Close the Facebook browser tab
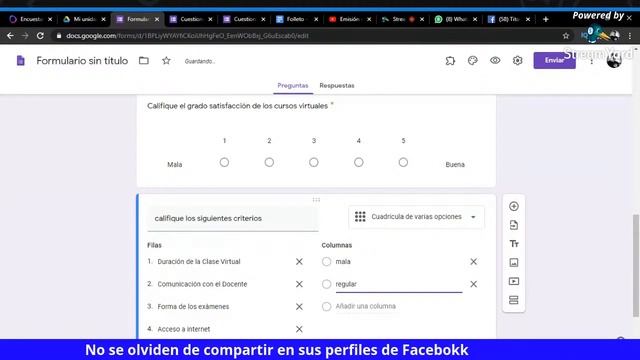Viewport: 640px width, 360px height. click(x=528, y=19)
